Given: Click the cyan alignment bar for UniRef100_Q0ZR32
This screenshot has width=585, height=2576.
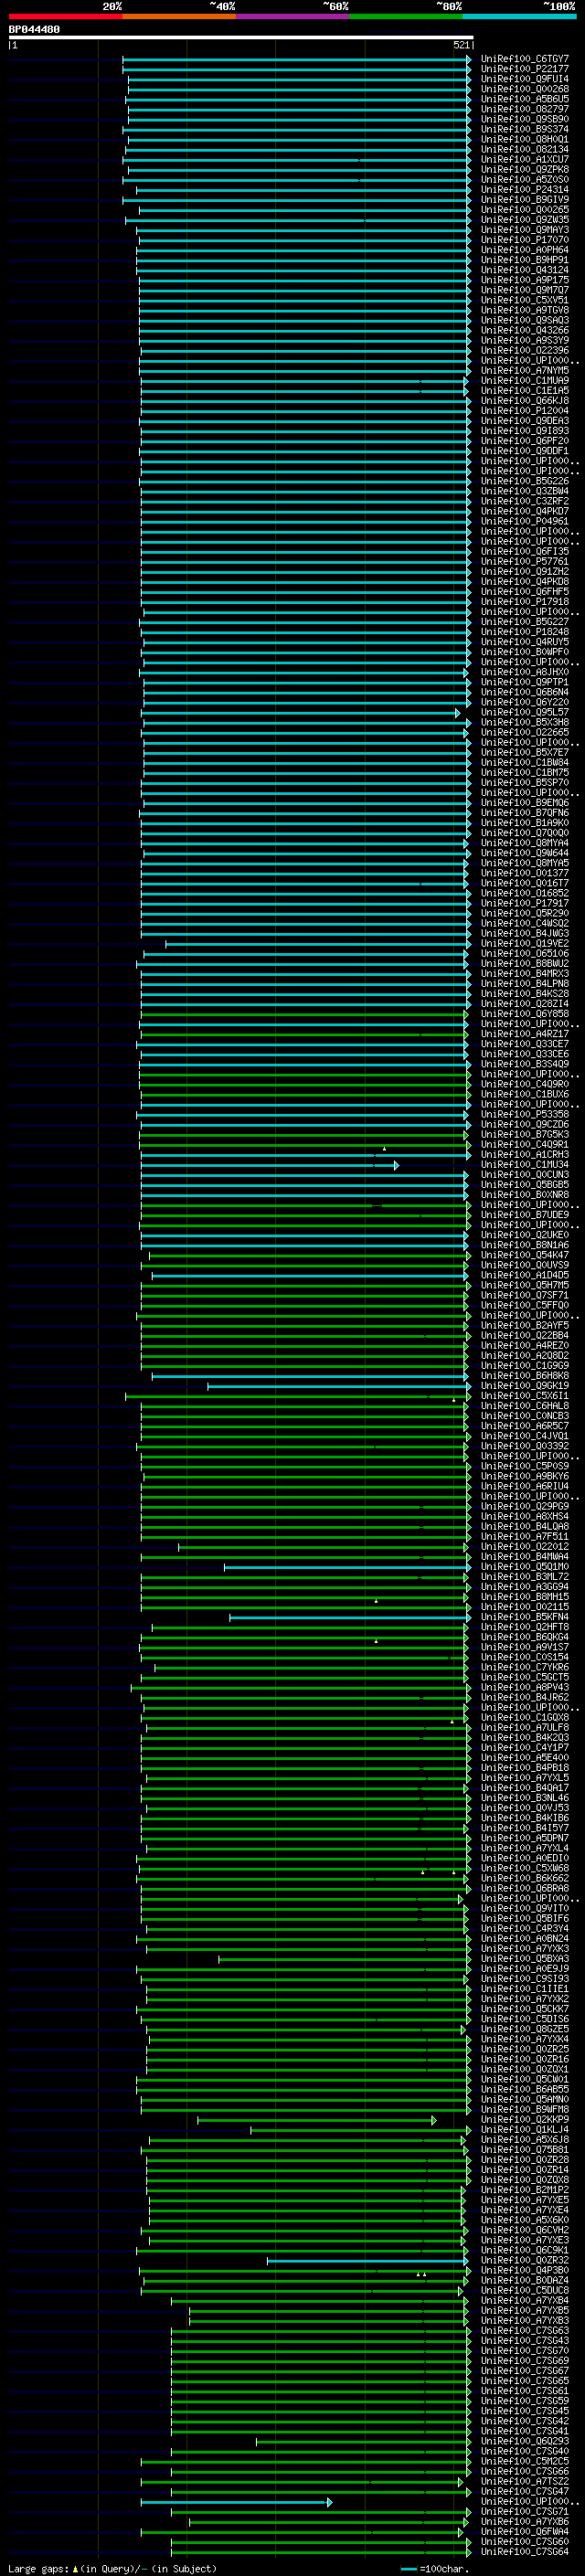Looking at the screenshot, I should 367,2261.
